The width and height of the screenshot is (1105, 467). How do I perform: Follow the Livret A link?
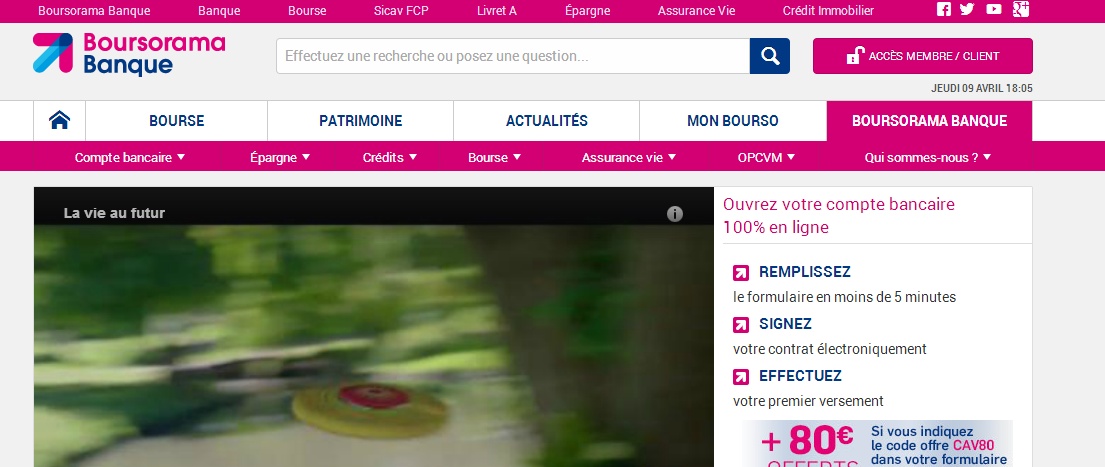[x=497, y=11]
